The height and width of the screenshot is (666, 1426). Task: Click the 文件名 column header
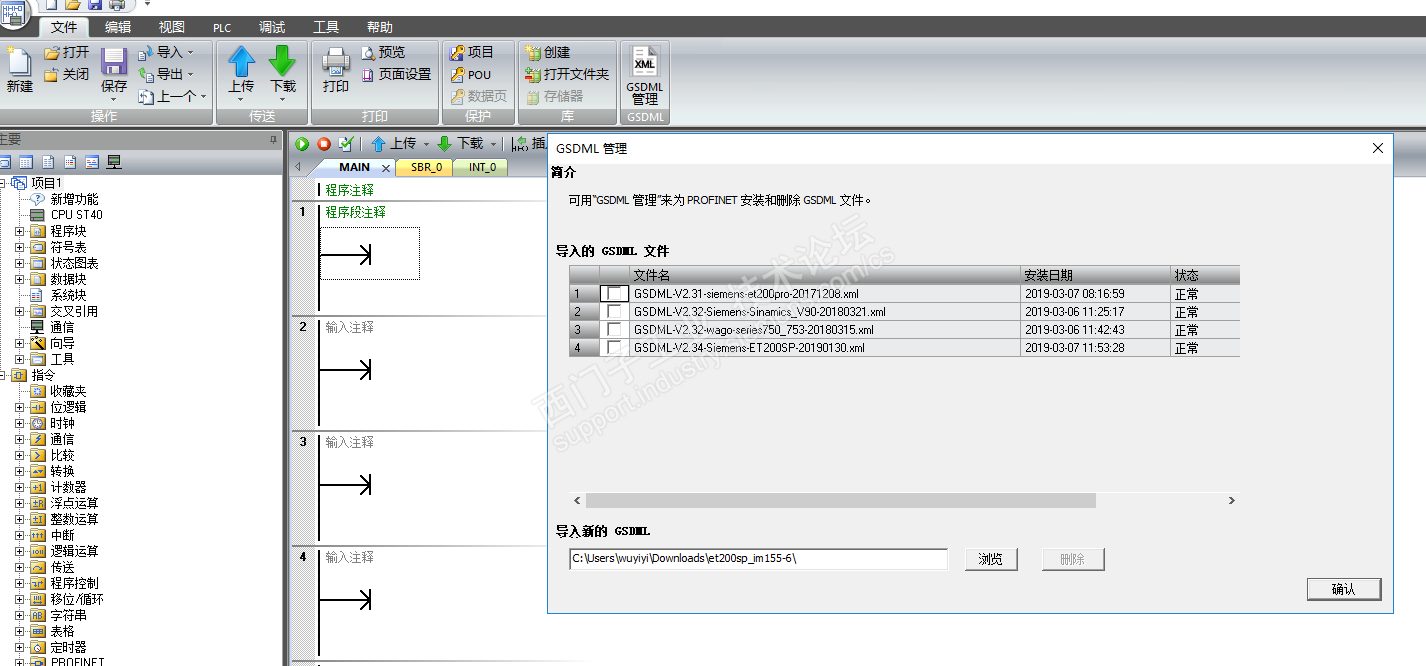coord(825,275)
